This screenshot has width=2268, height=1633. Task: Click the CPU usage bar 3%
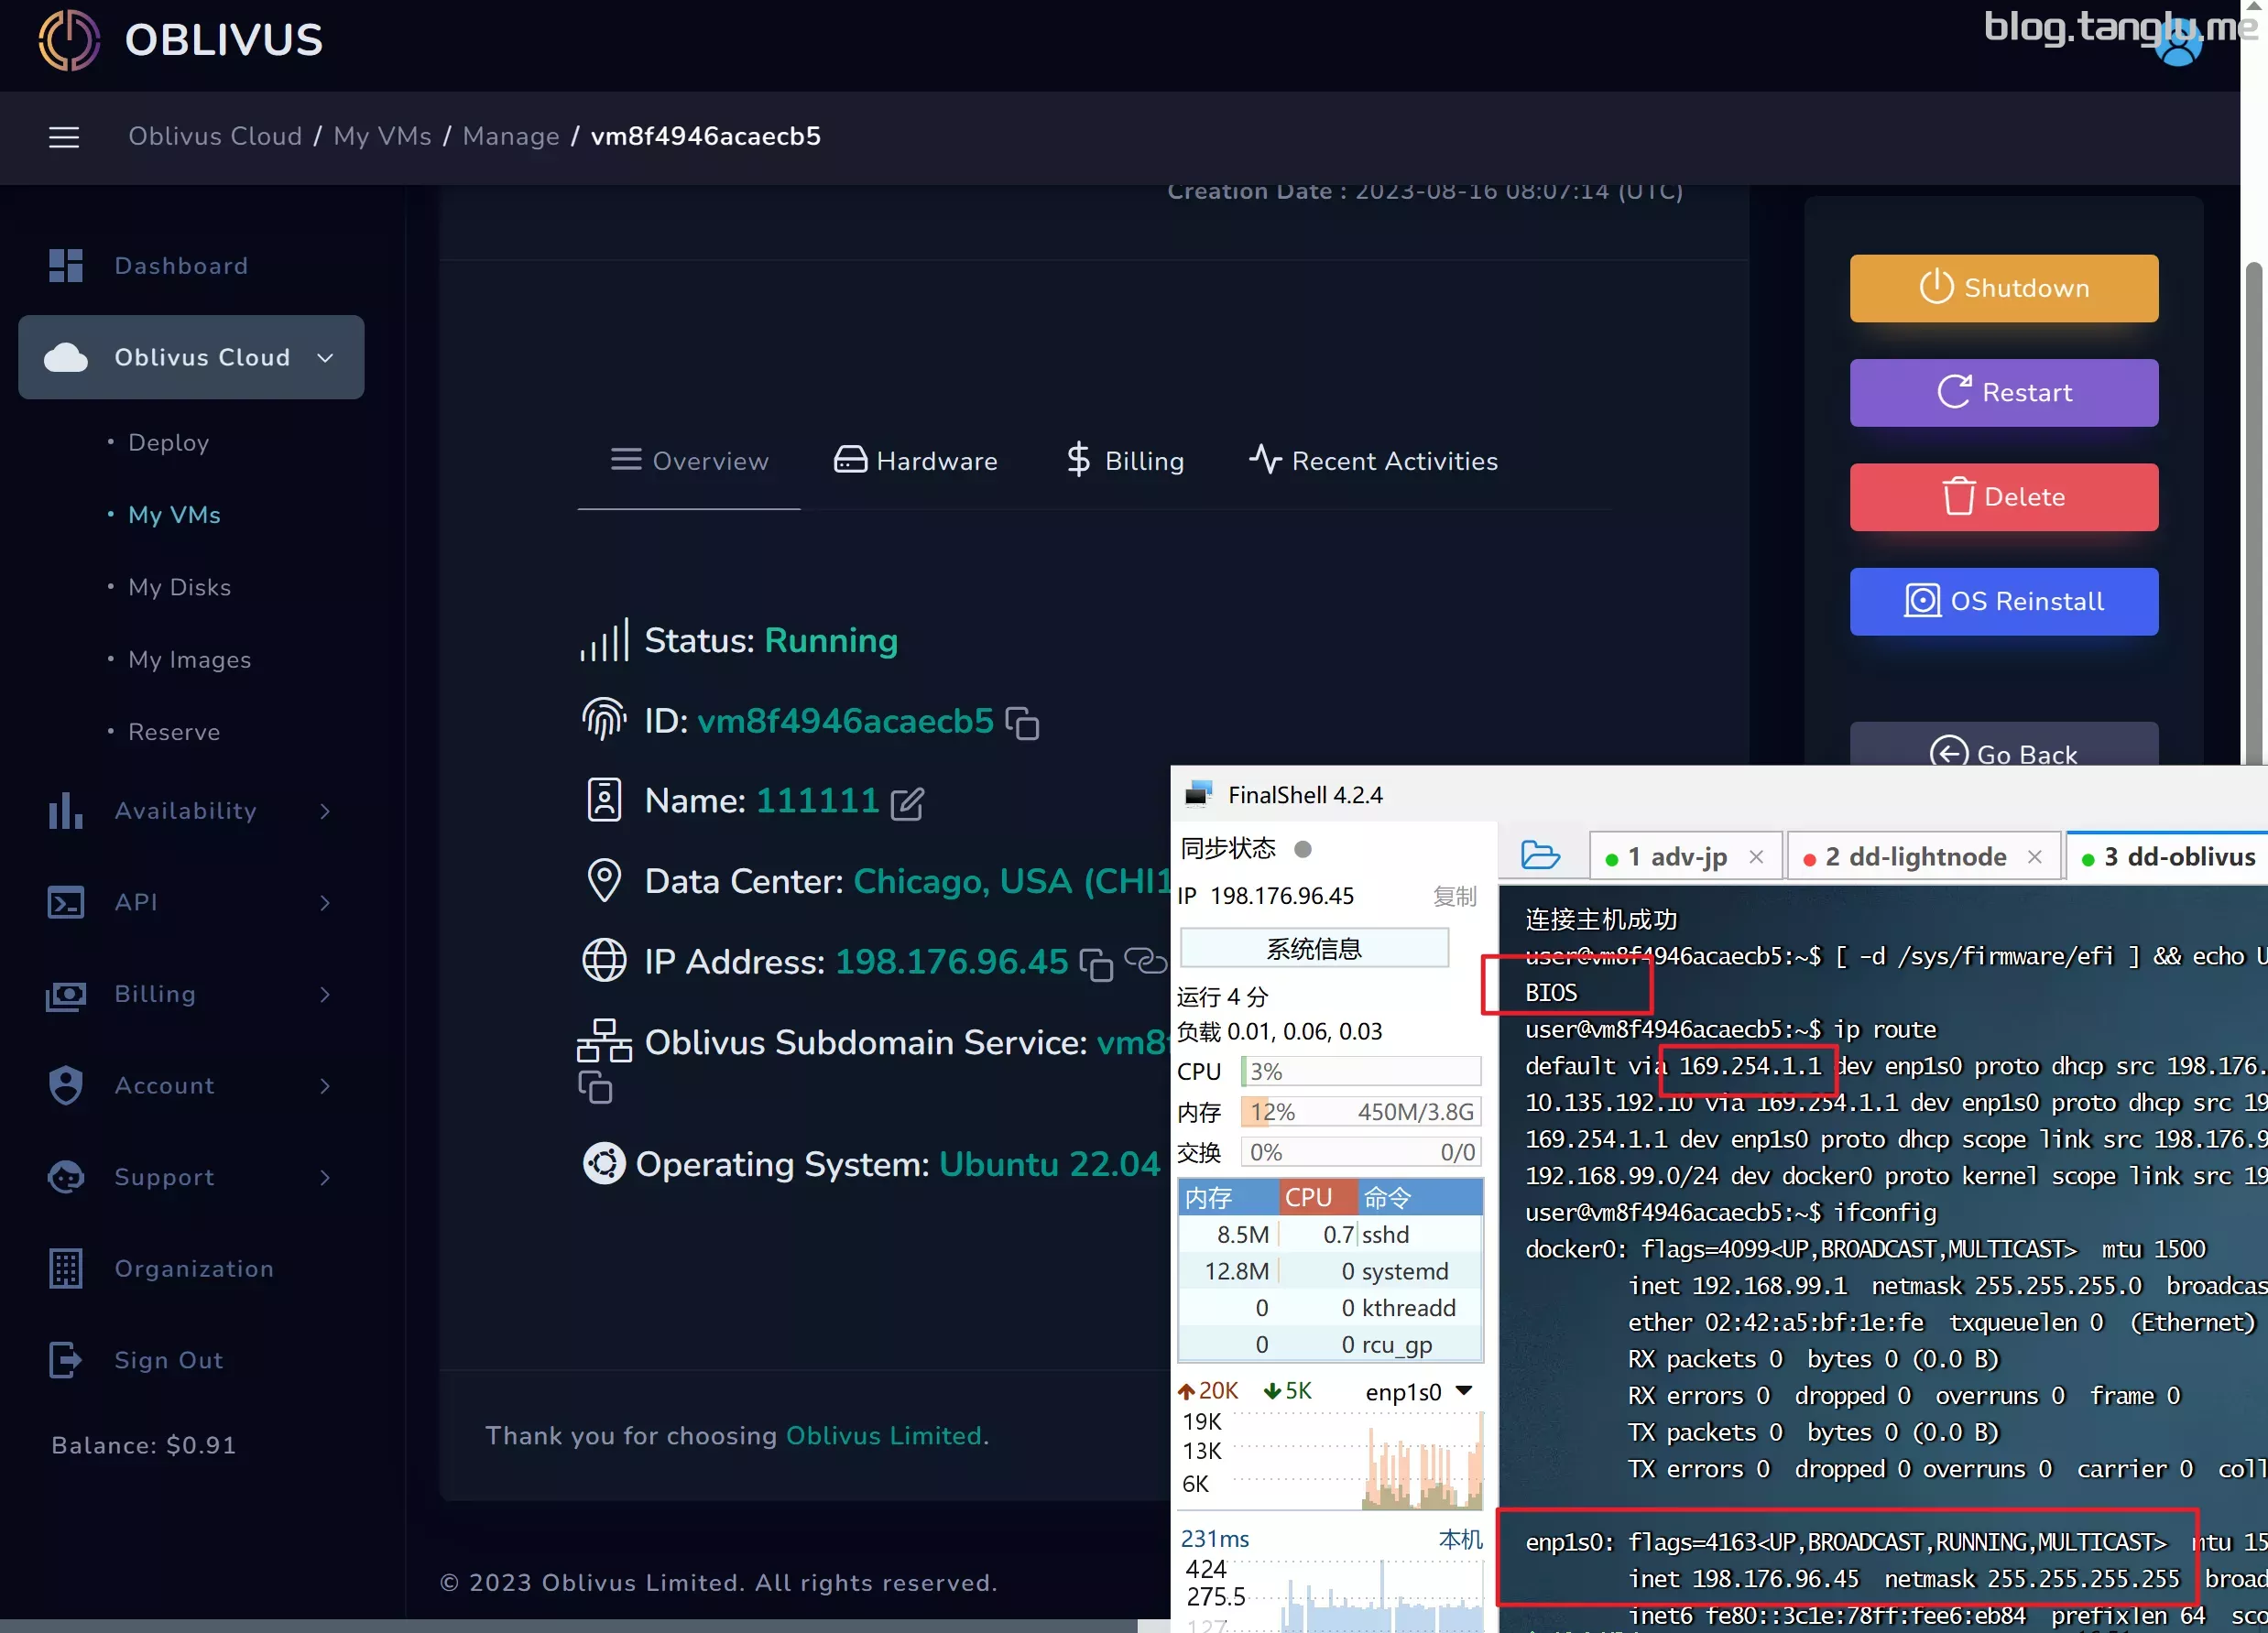tap(1361, 1072)
